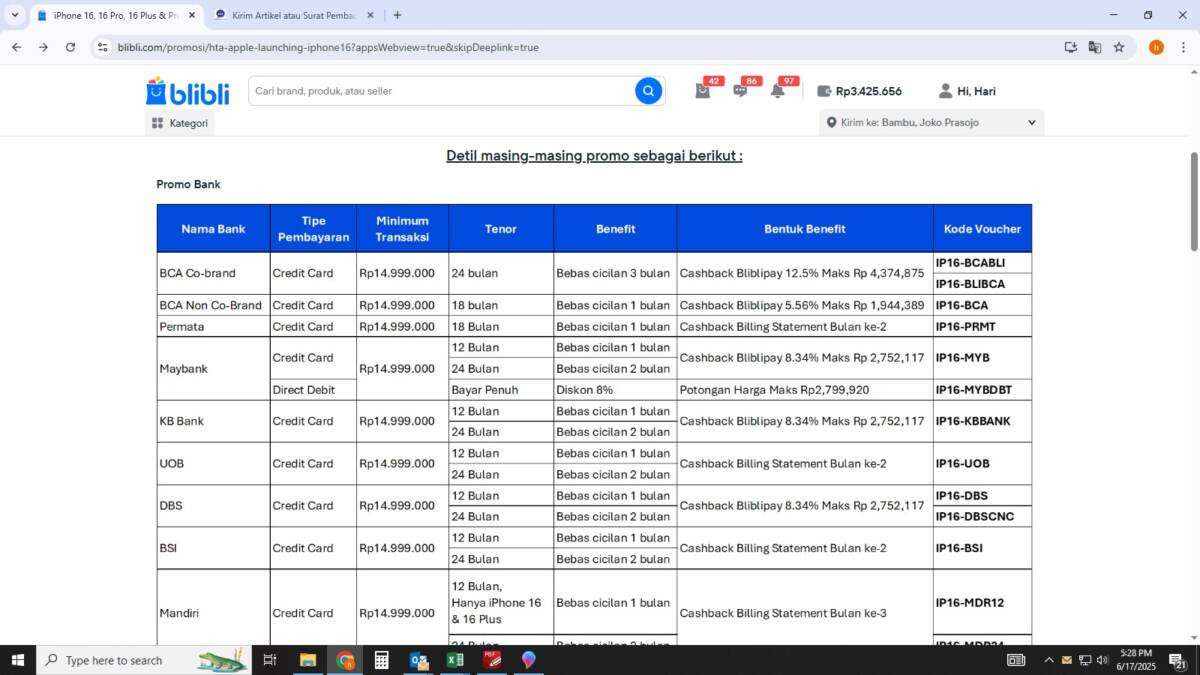Open Excel from the taskbar

point(455,660)
